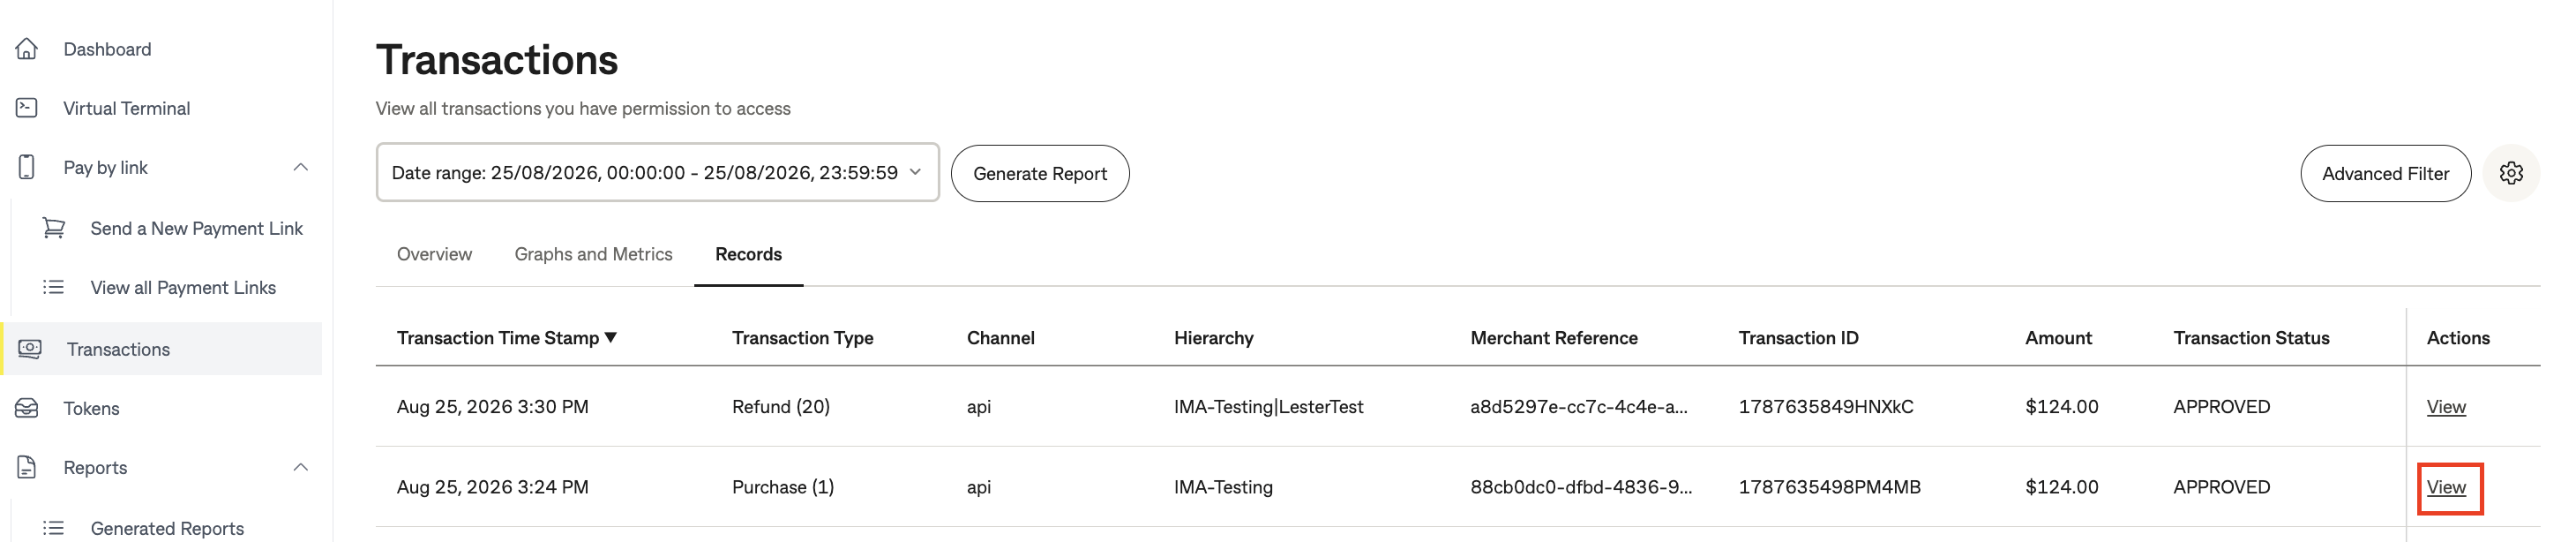
Task: Open View all Payment Links page
Action: tap(183, 287)
